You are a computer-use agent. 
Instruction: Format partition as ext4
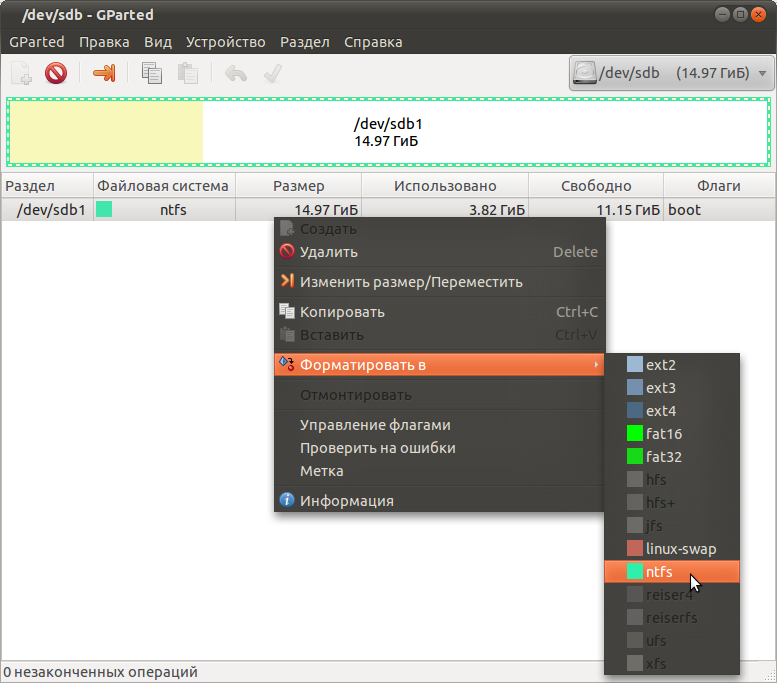click(x=671, y=411)
